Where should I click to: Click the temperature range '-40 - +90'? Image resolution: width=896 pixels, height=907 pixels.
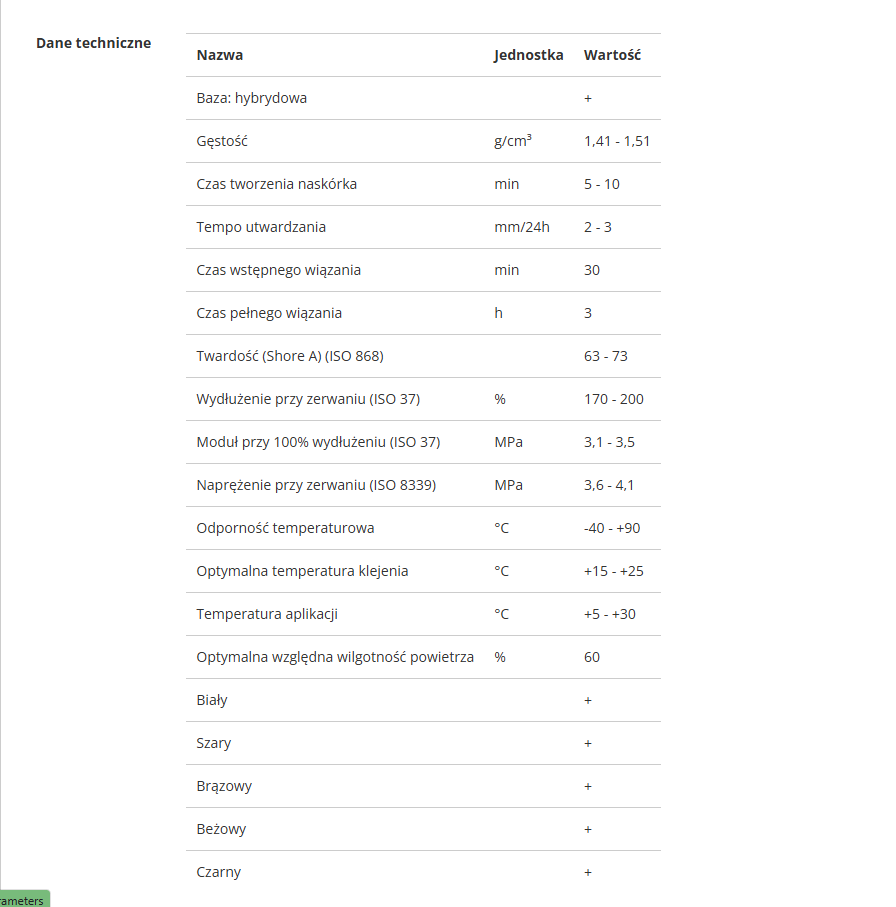click(612, 528)
